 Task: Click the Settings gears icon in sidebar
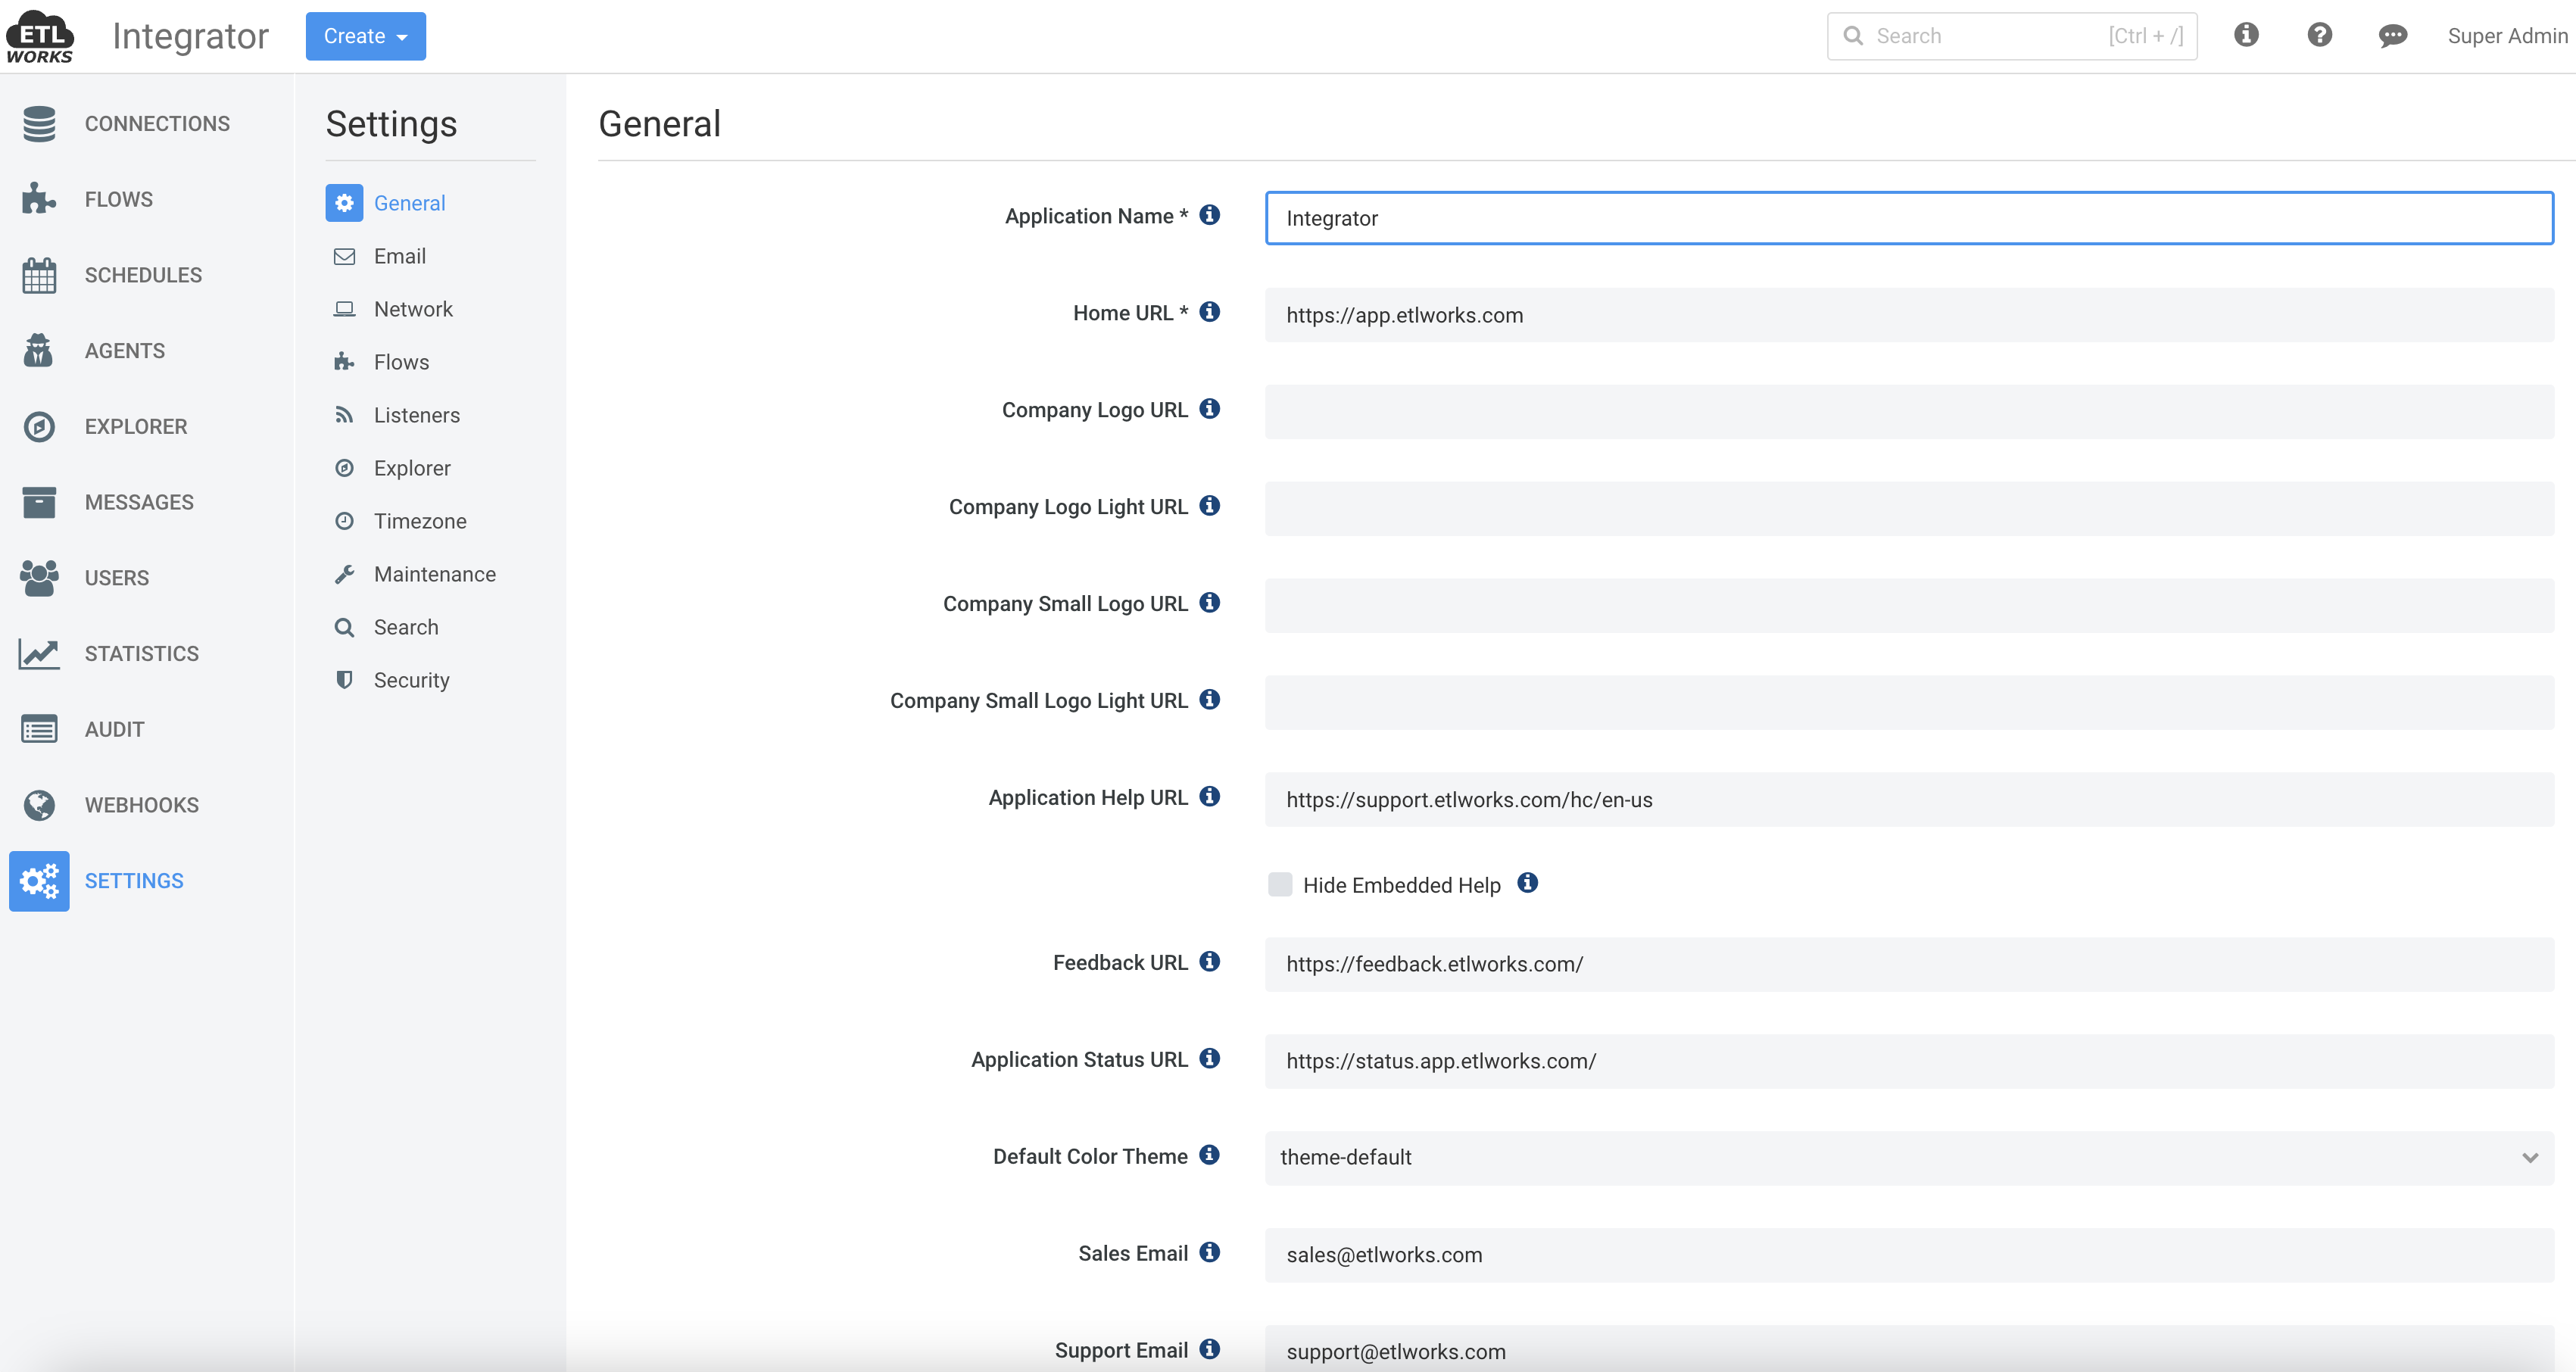coord(39,881)
